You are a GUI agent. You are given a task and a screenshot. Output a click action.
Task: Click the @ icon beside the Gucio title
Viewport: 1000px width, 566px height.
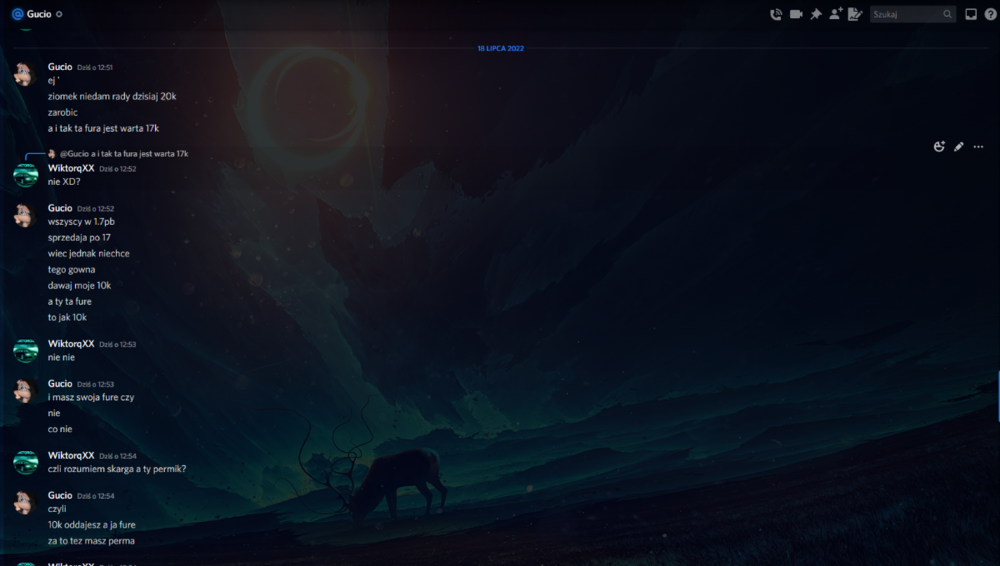[17, 14]
